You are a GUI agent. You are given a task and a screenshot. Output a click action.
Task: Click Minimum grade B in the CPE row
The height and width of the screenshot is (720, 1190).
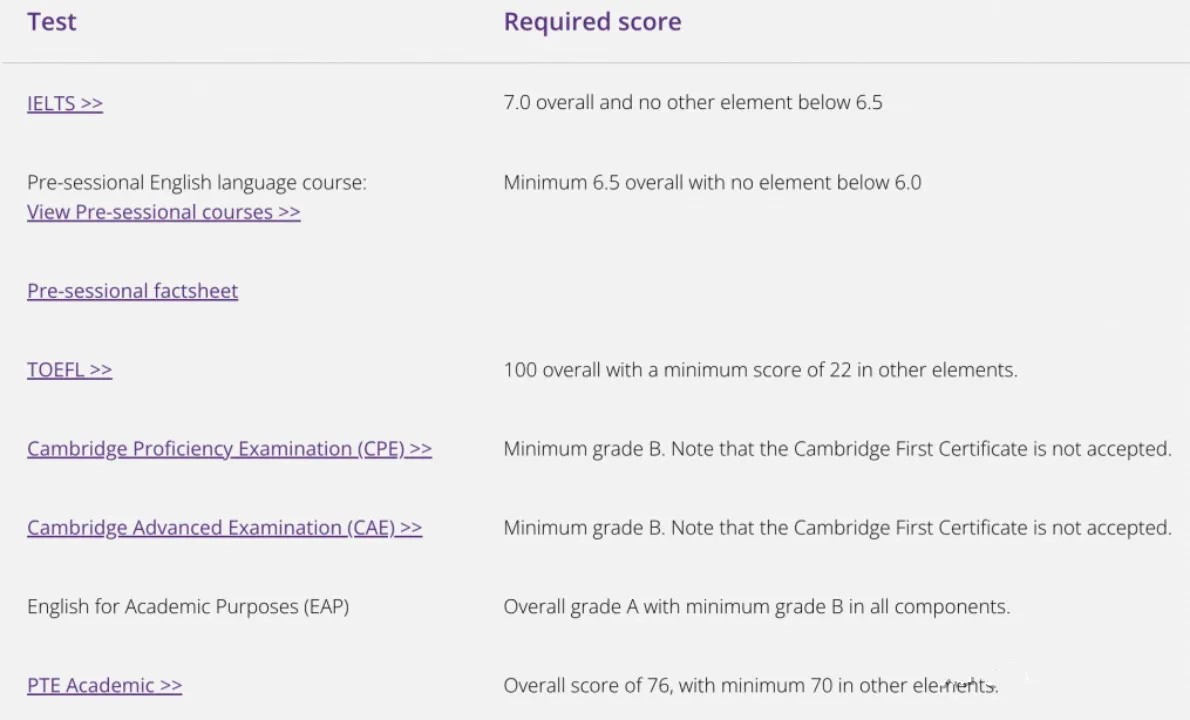[584, 449]
